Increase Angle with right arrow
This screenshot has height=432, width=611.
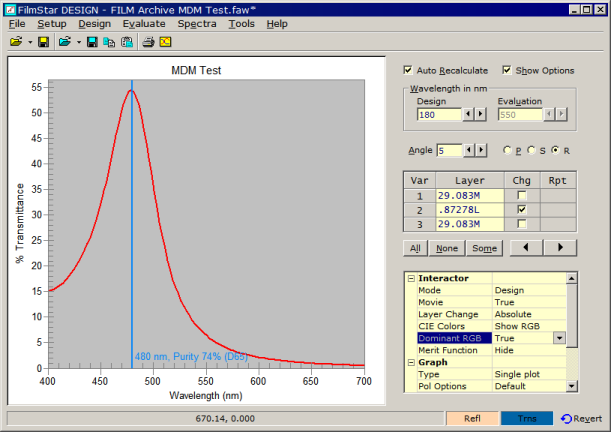[x=481, y=150]
